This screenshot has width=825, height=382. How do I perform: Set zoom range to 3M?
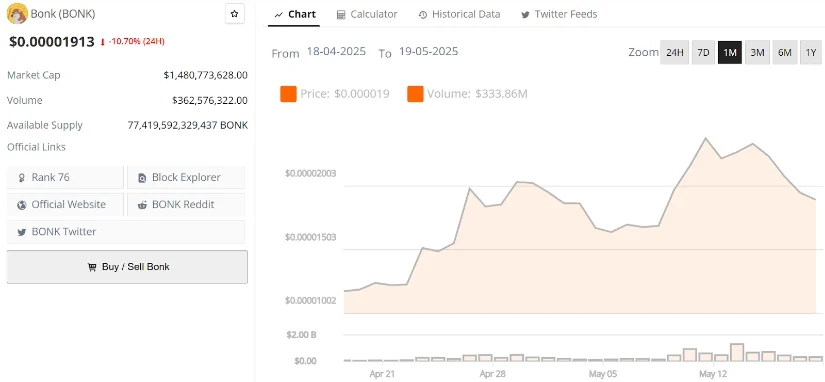point(757,53)
